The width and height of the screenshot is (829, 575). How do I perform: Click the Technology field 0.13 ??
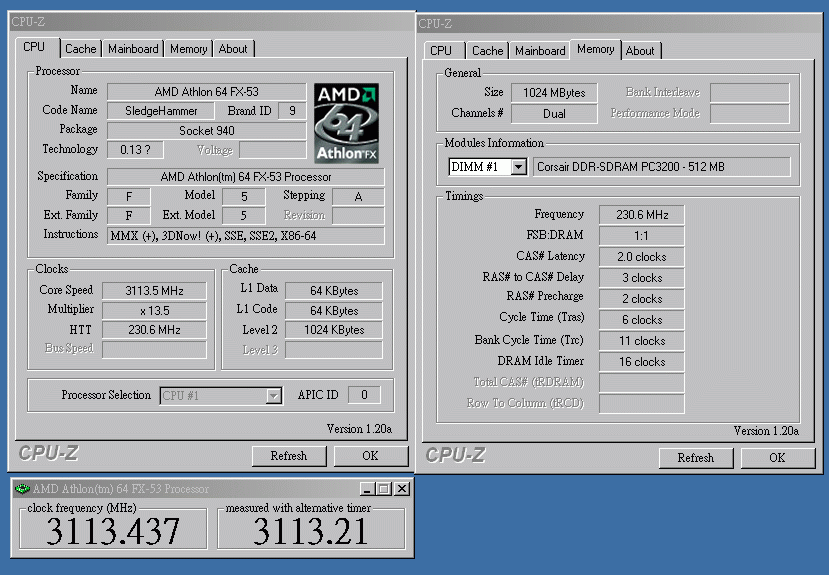(x=135, y=150)
